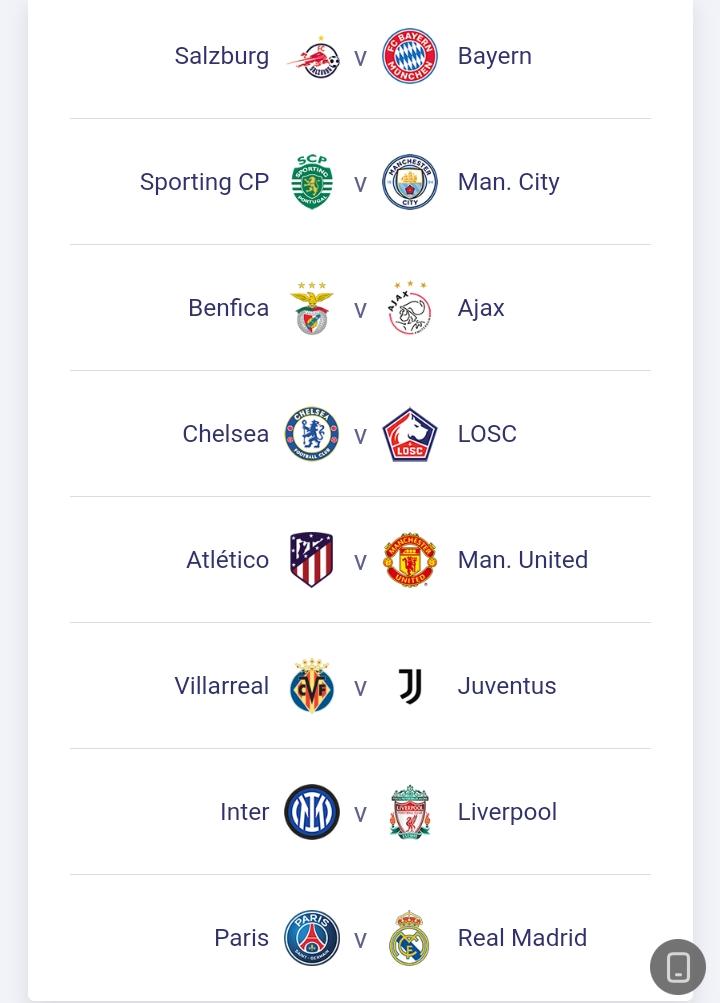The height and width of the screenshot is (1003, 720).
Task: Tap the Atlético Madrid crest
Action: tap(312, 560)
